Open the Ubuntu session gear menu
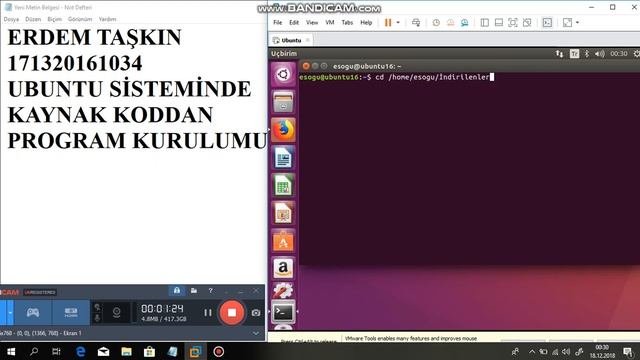Image resolution: width=640 pixels, height=360 pixels. [636, 53]
